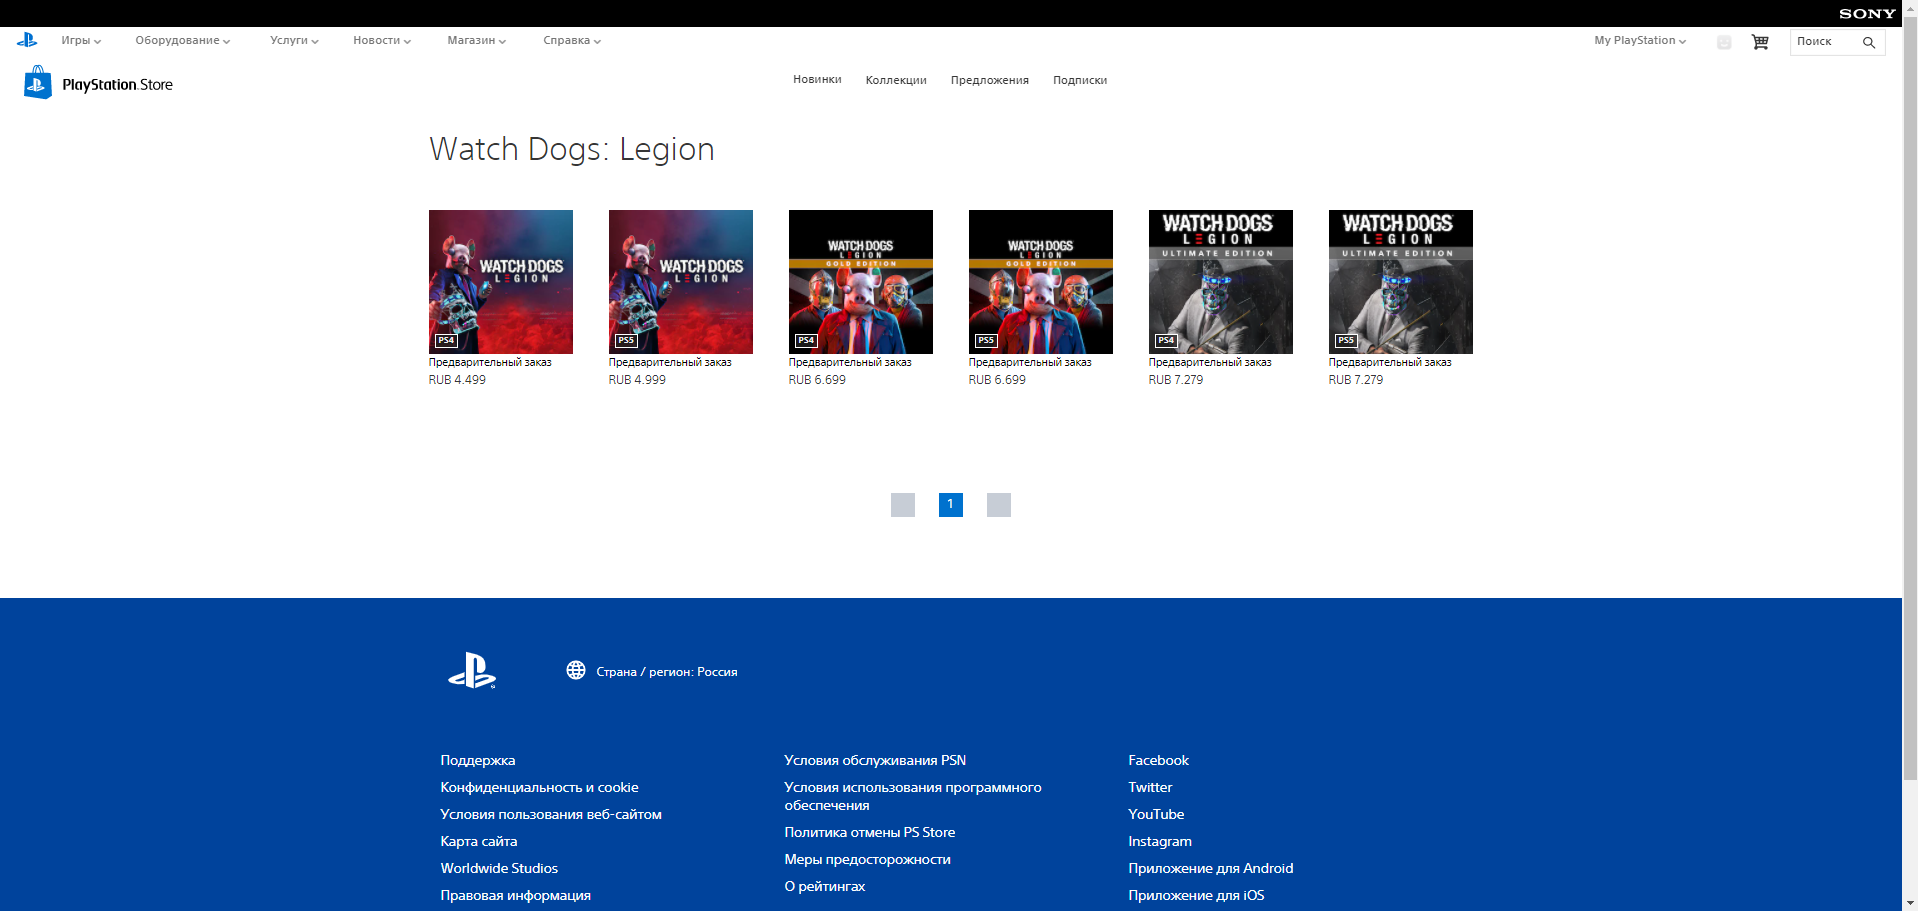Expand the Игры dropdown menu

point(81,41)
